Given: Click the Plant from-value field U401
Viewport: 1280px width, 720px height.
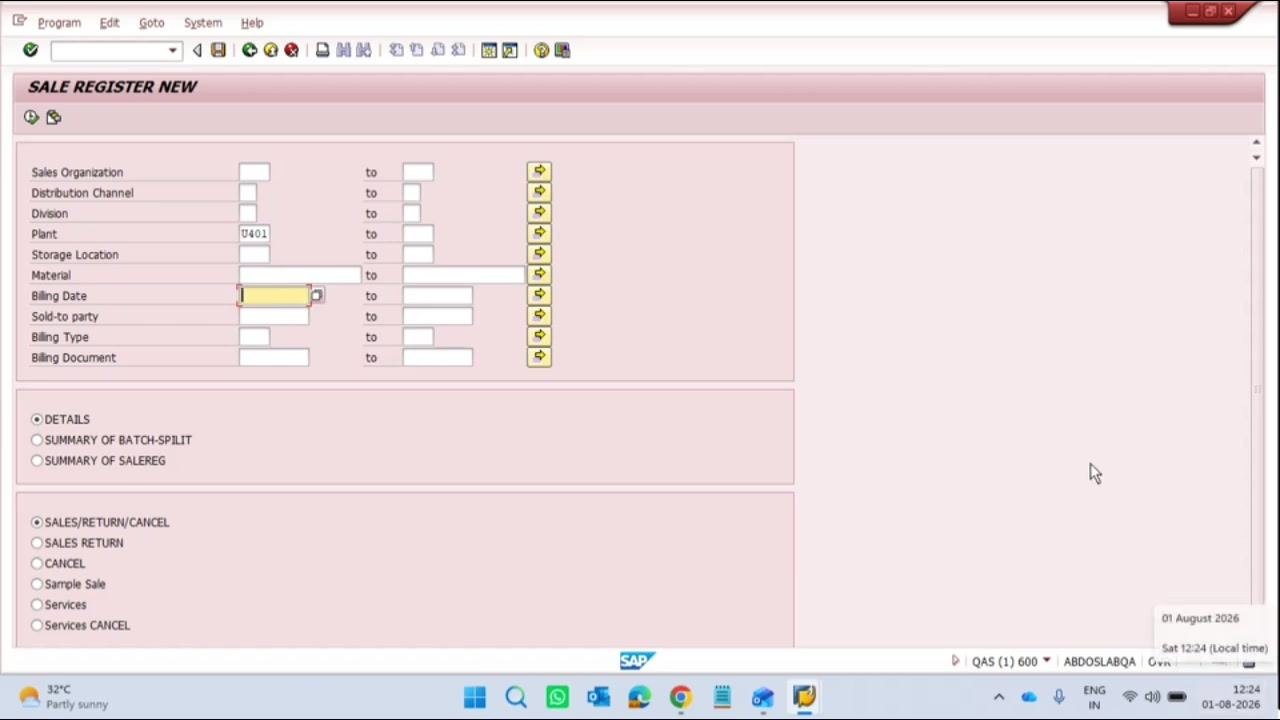Looking at the screenshot, I should 254,234.
